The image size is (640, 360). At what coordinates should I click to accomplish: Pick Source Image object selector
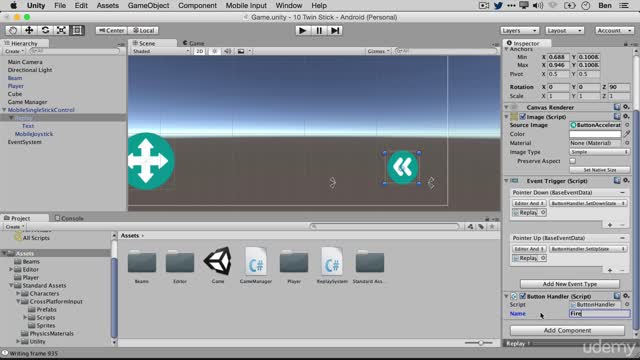point(627,125)
